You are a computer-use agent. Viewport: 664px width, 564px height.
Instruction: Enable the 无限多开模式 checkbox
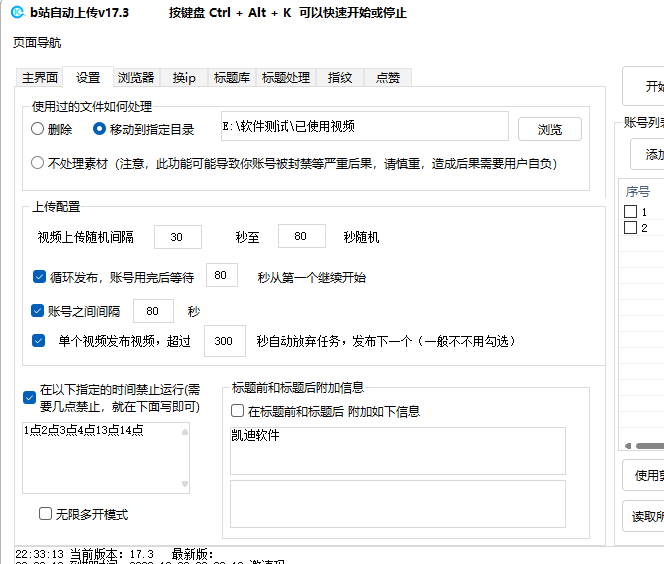click(45, 514)
